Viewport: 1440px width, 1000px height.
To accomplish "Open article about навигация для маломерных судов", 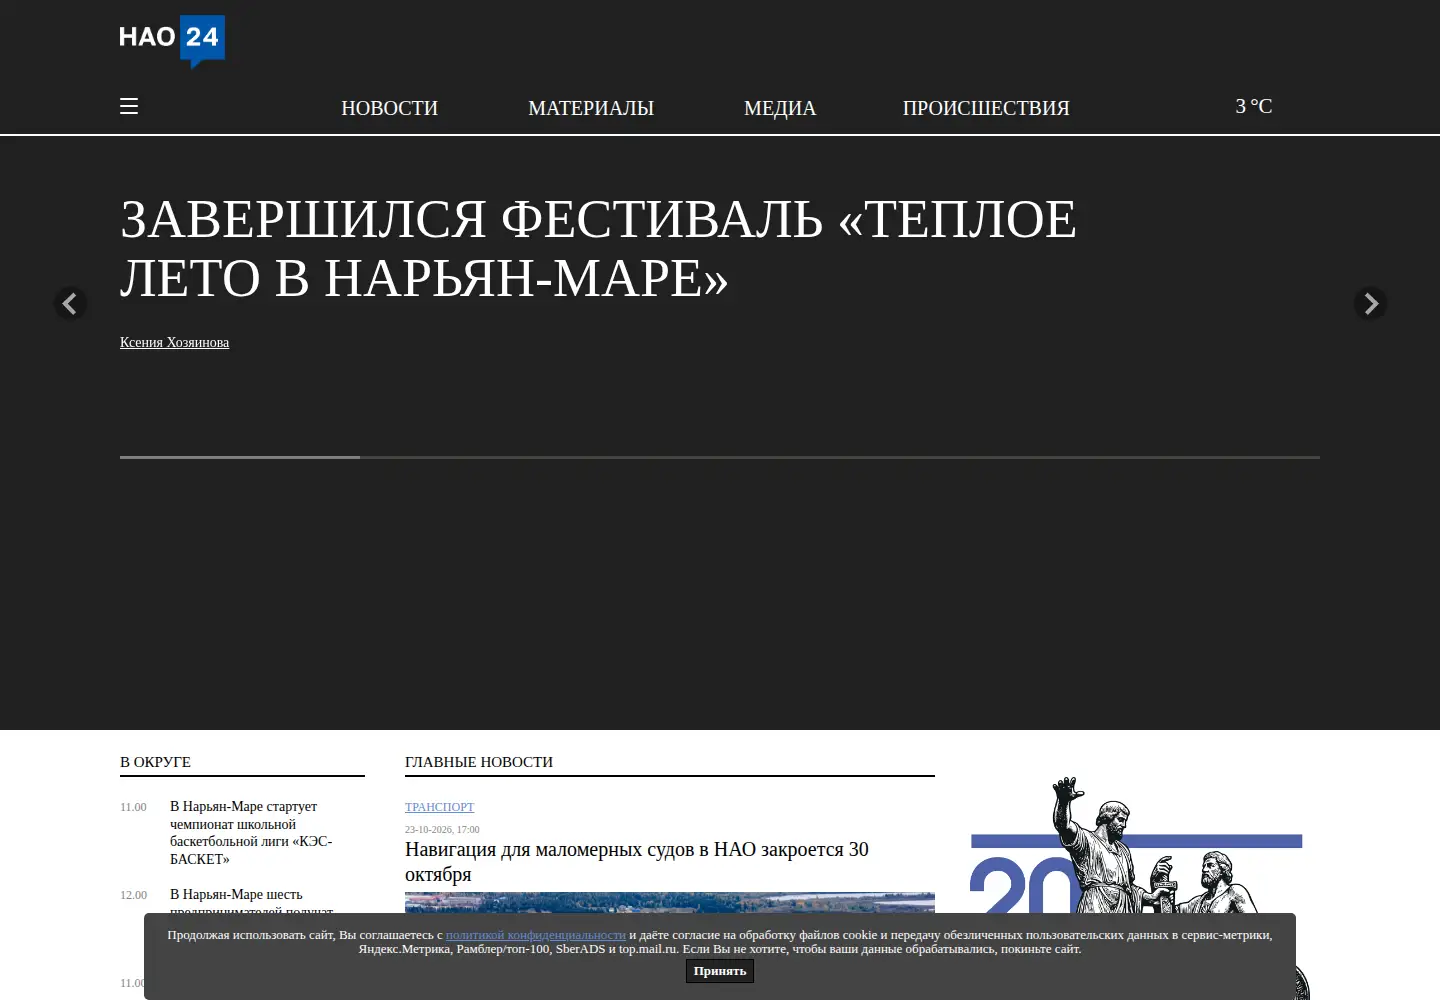I will (637, 862).
